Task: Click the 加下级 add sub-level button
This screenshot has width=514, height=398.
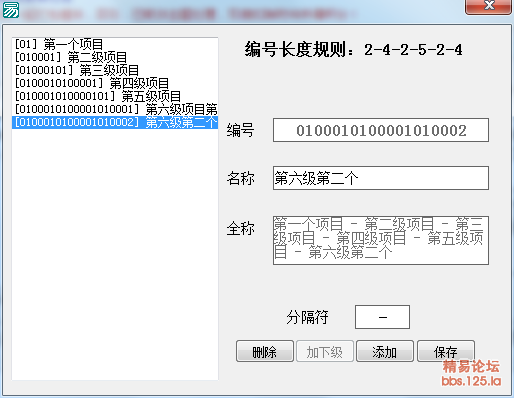Action: point(325,351)
